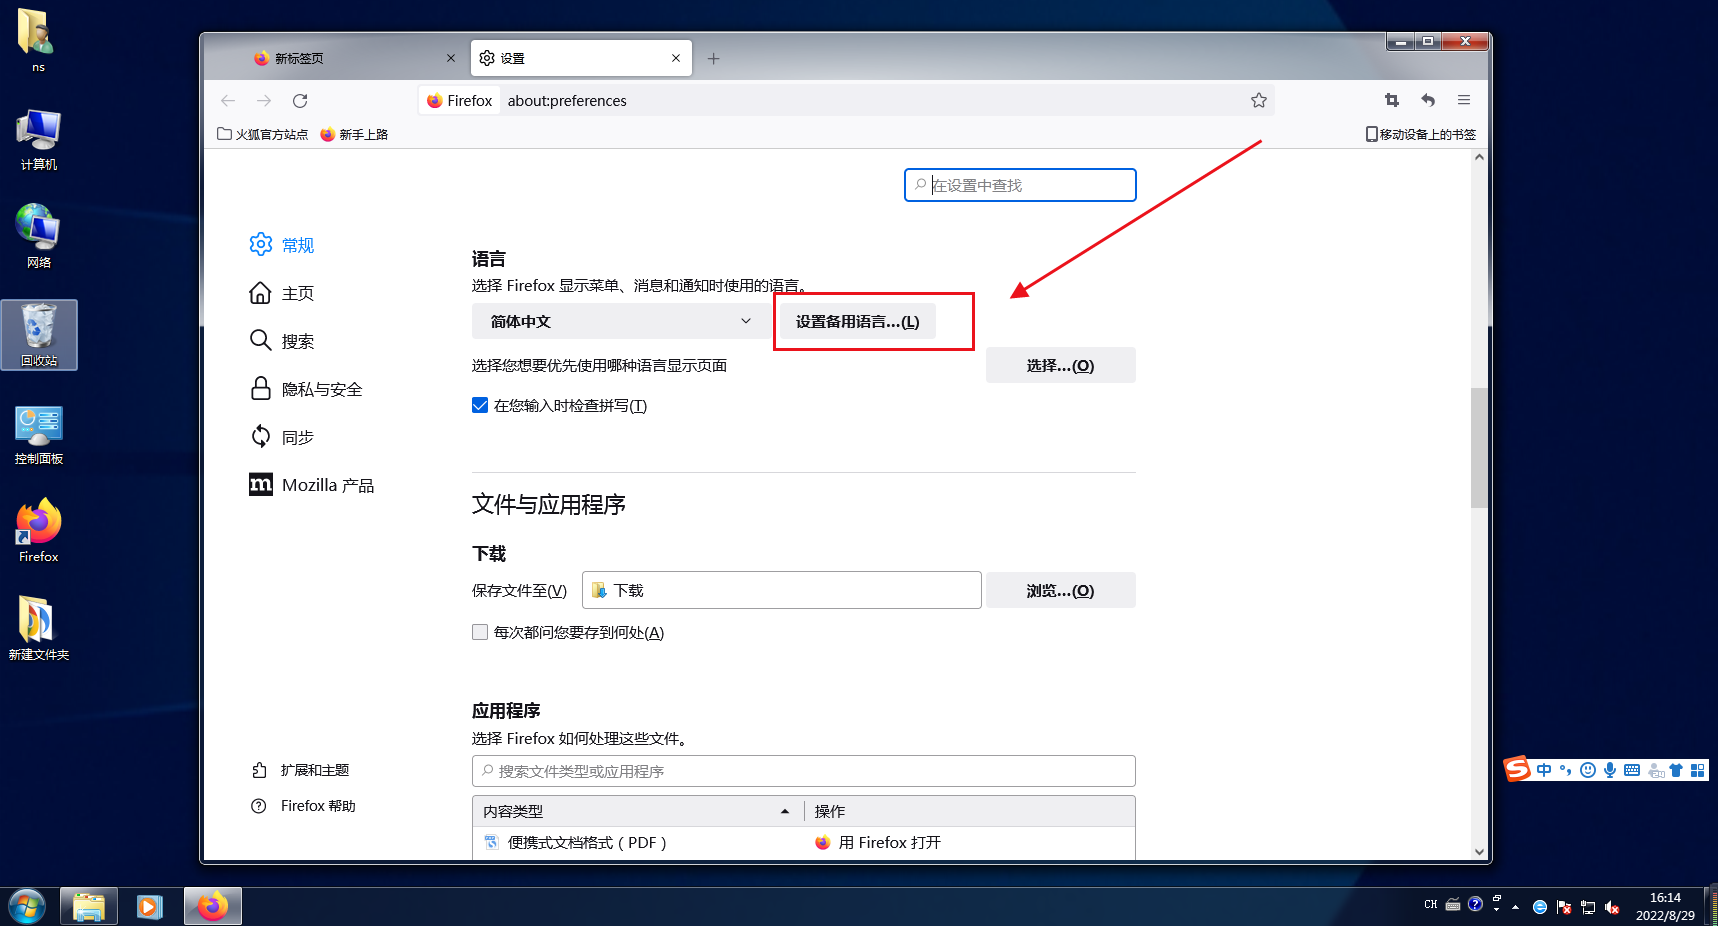This screenshot has width=1718, height=926.
Task: Click the undo arrow toolbar icon
Action: coord(1428,100)
